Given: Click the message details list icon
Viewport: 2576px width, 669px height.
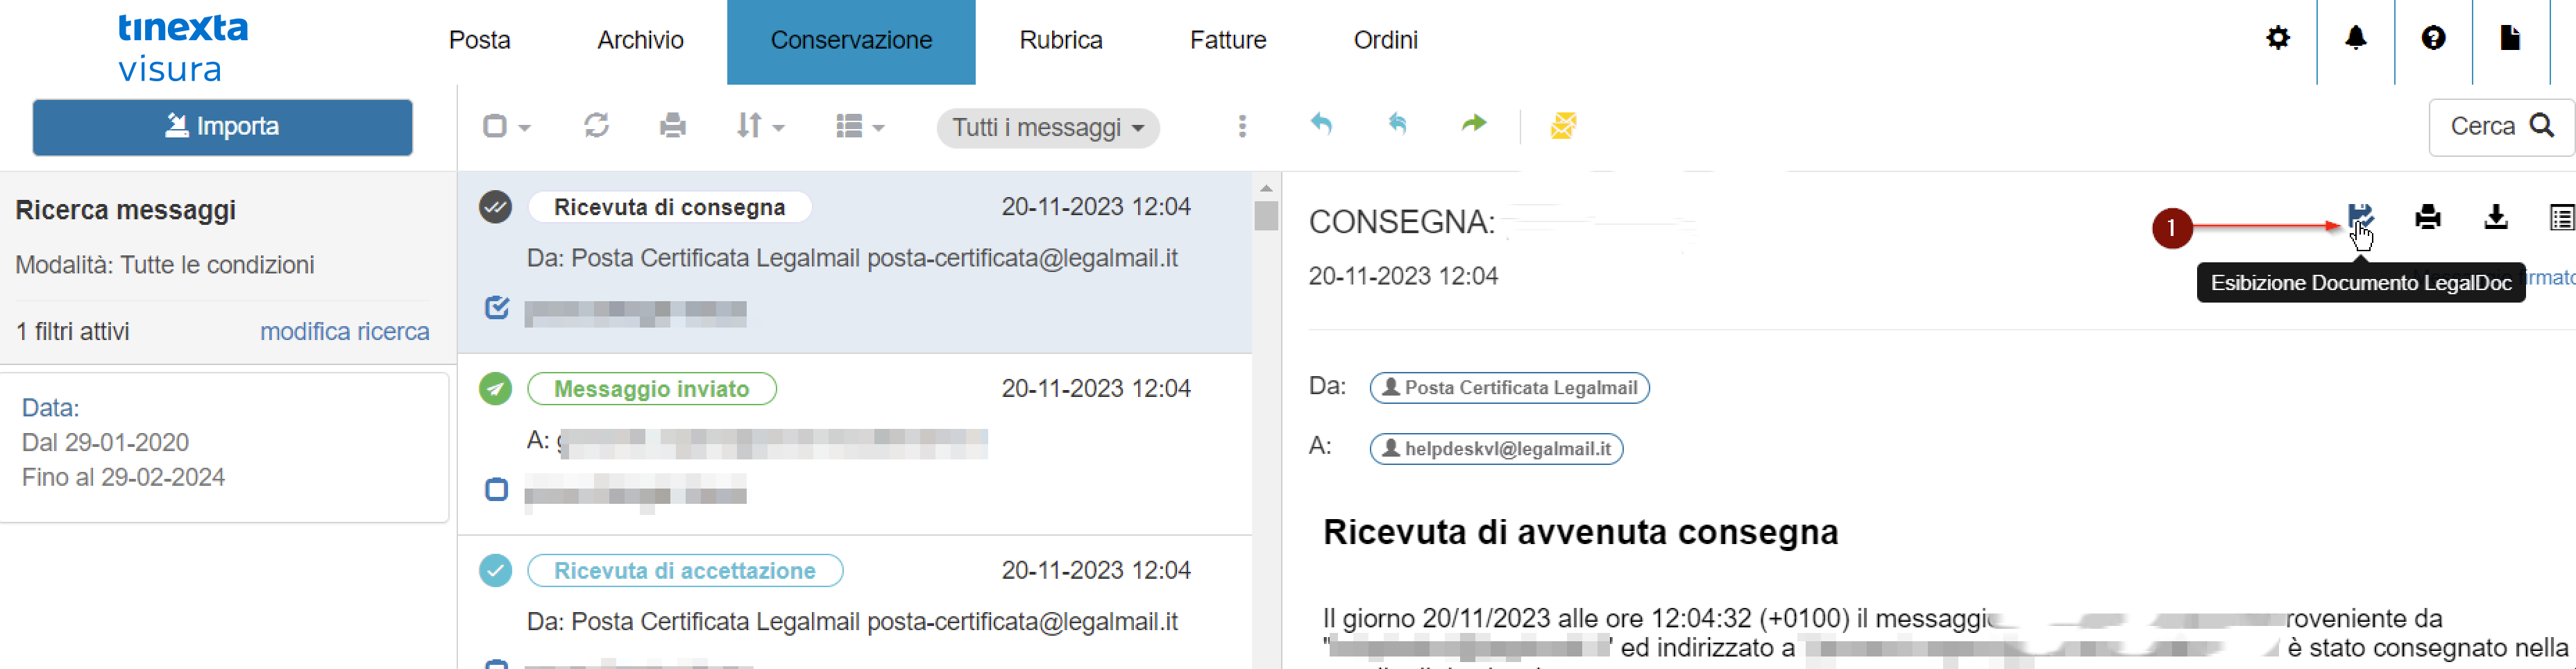Looking at the screenshot, I should pyautogui.click(x=2562, y=217).
